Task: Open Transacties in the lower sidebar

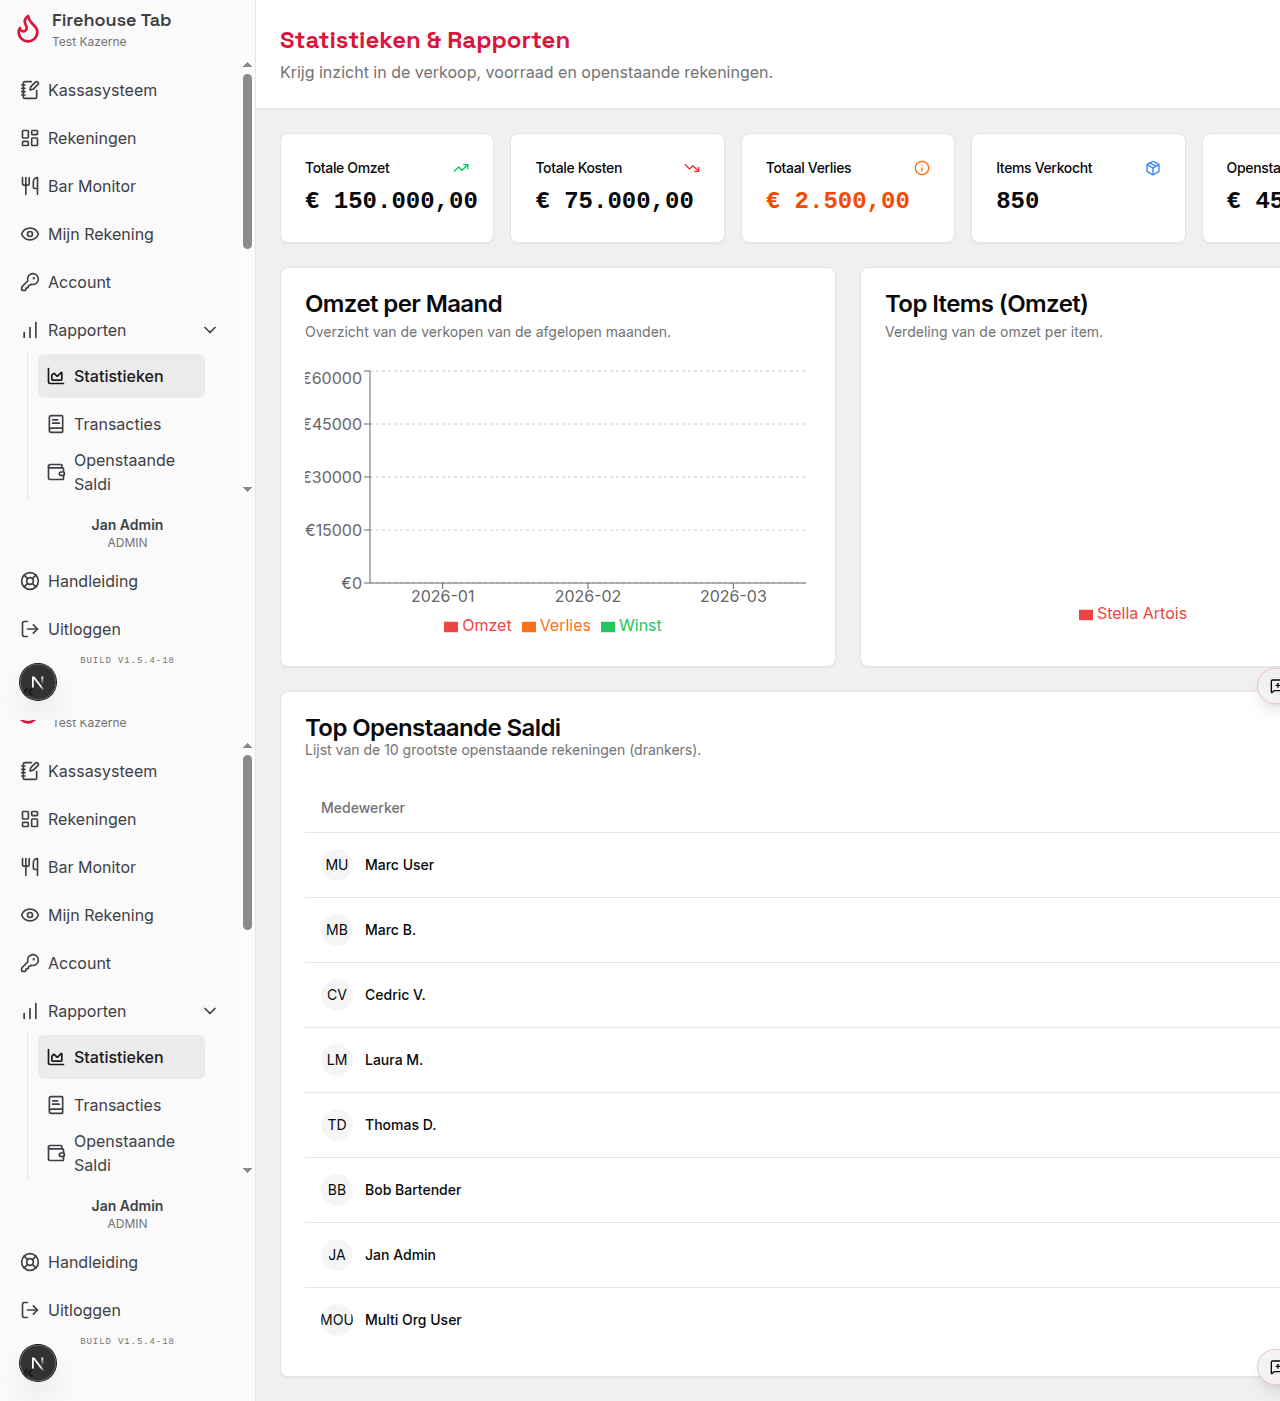Action: click(x=121, y=1105)
